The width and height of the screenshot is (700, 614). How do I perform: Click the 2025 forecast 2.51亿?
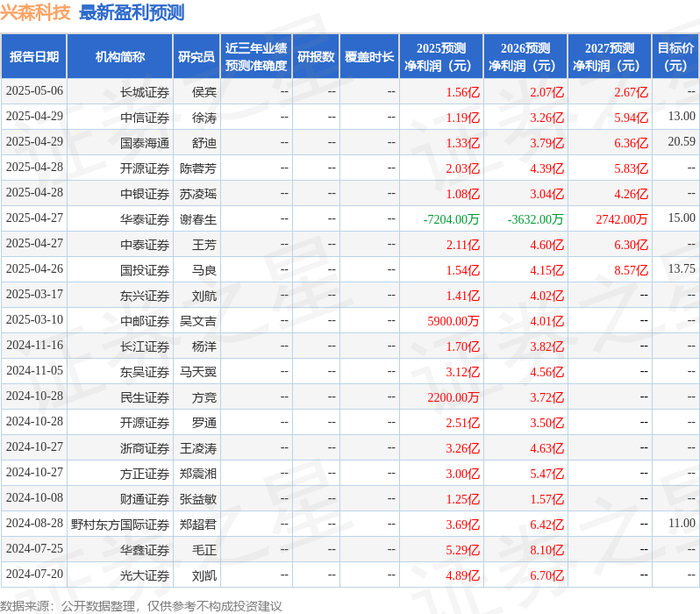463,423
